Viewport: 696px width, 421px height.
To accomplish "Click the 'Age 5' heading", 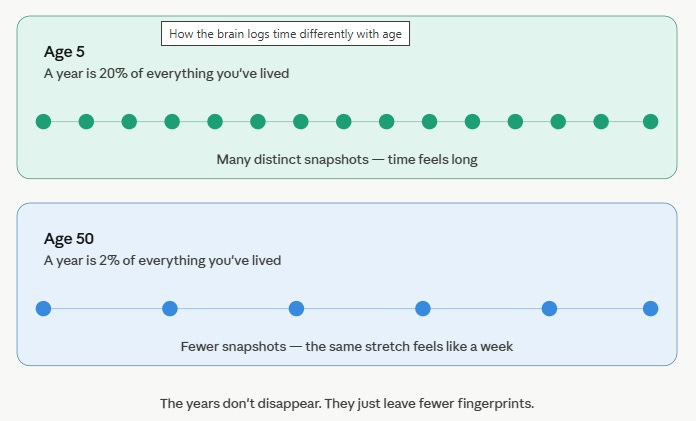I will click(64, 52).
